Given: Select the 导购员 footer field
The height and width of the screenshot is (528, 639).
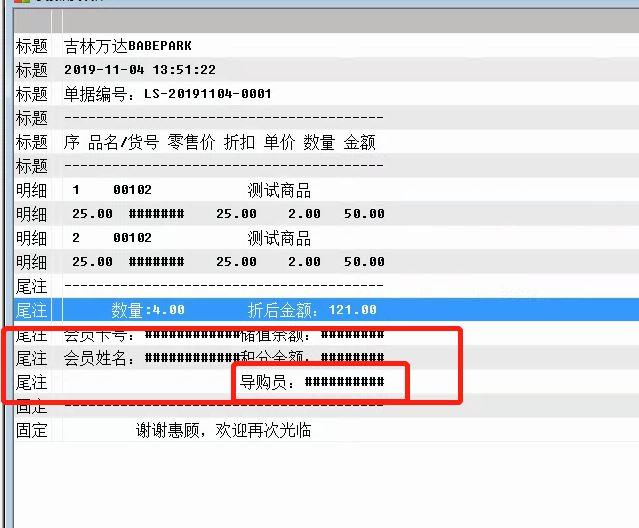Looking at the screenshot, I should (312, 382).
